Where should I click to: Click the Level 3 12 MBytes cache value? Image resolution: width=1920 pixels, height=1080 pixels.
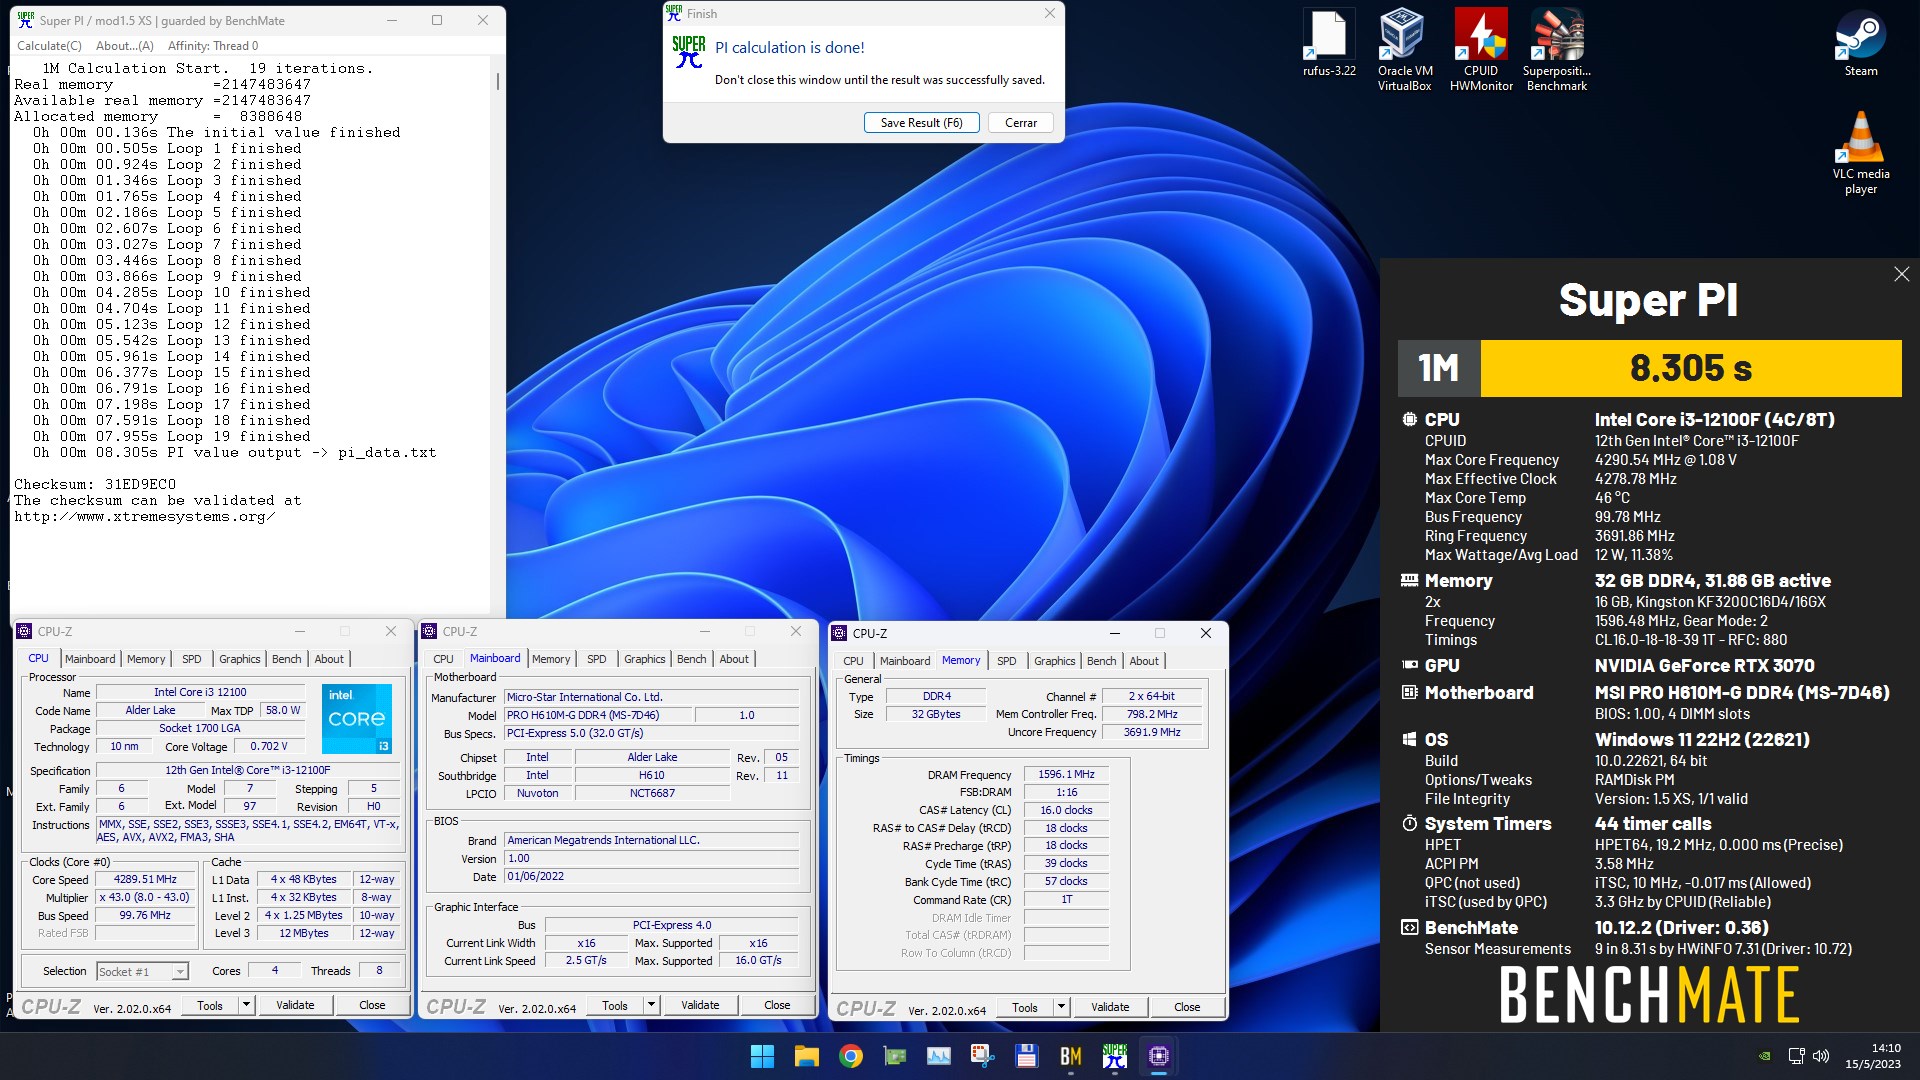tap(304, 933)
